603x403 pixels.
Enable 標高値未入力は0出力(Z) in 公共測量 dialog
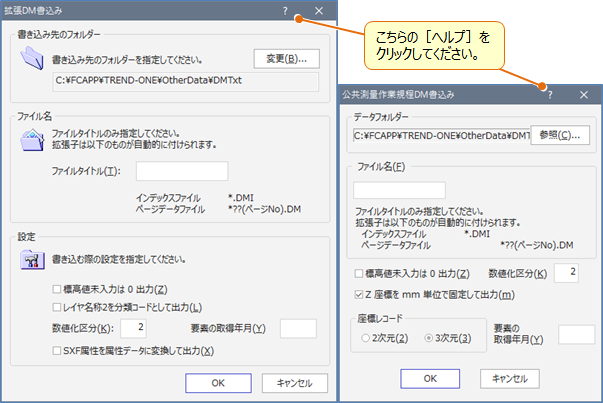pos(358,273)
